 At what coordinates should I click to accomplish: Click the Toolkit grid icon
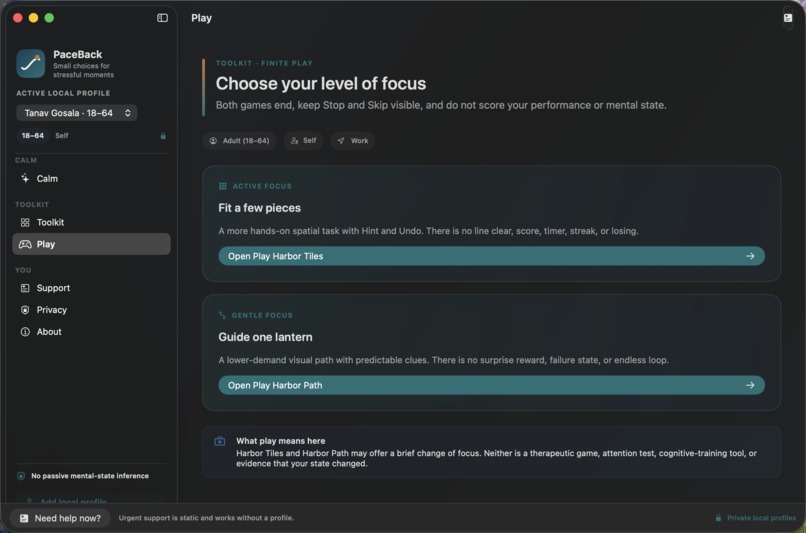pos(25,223)
